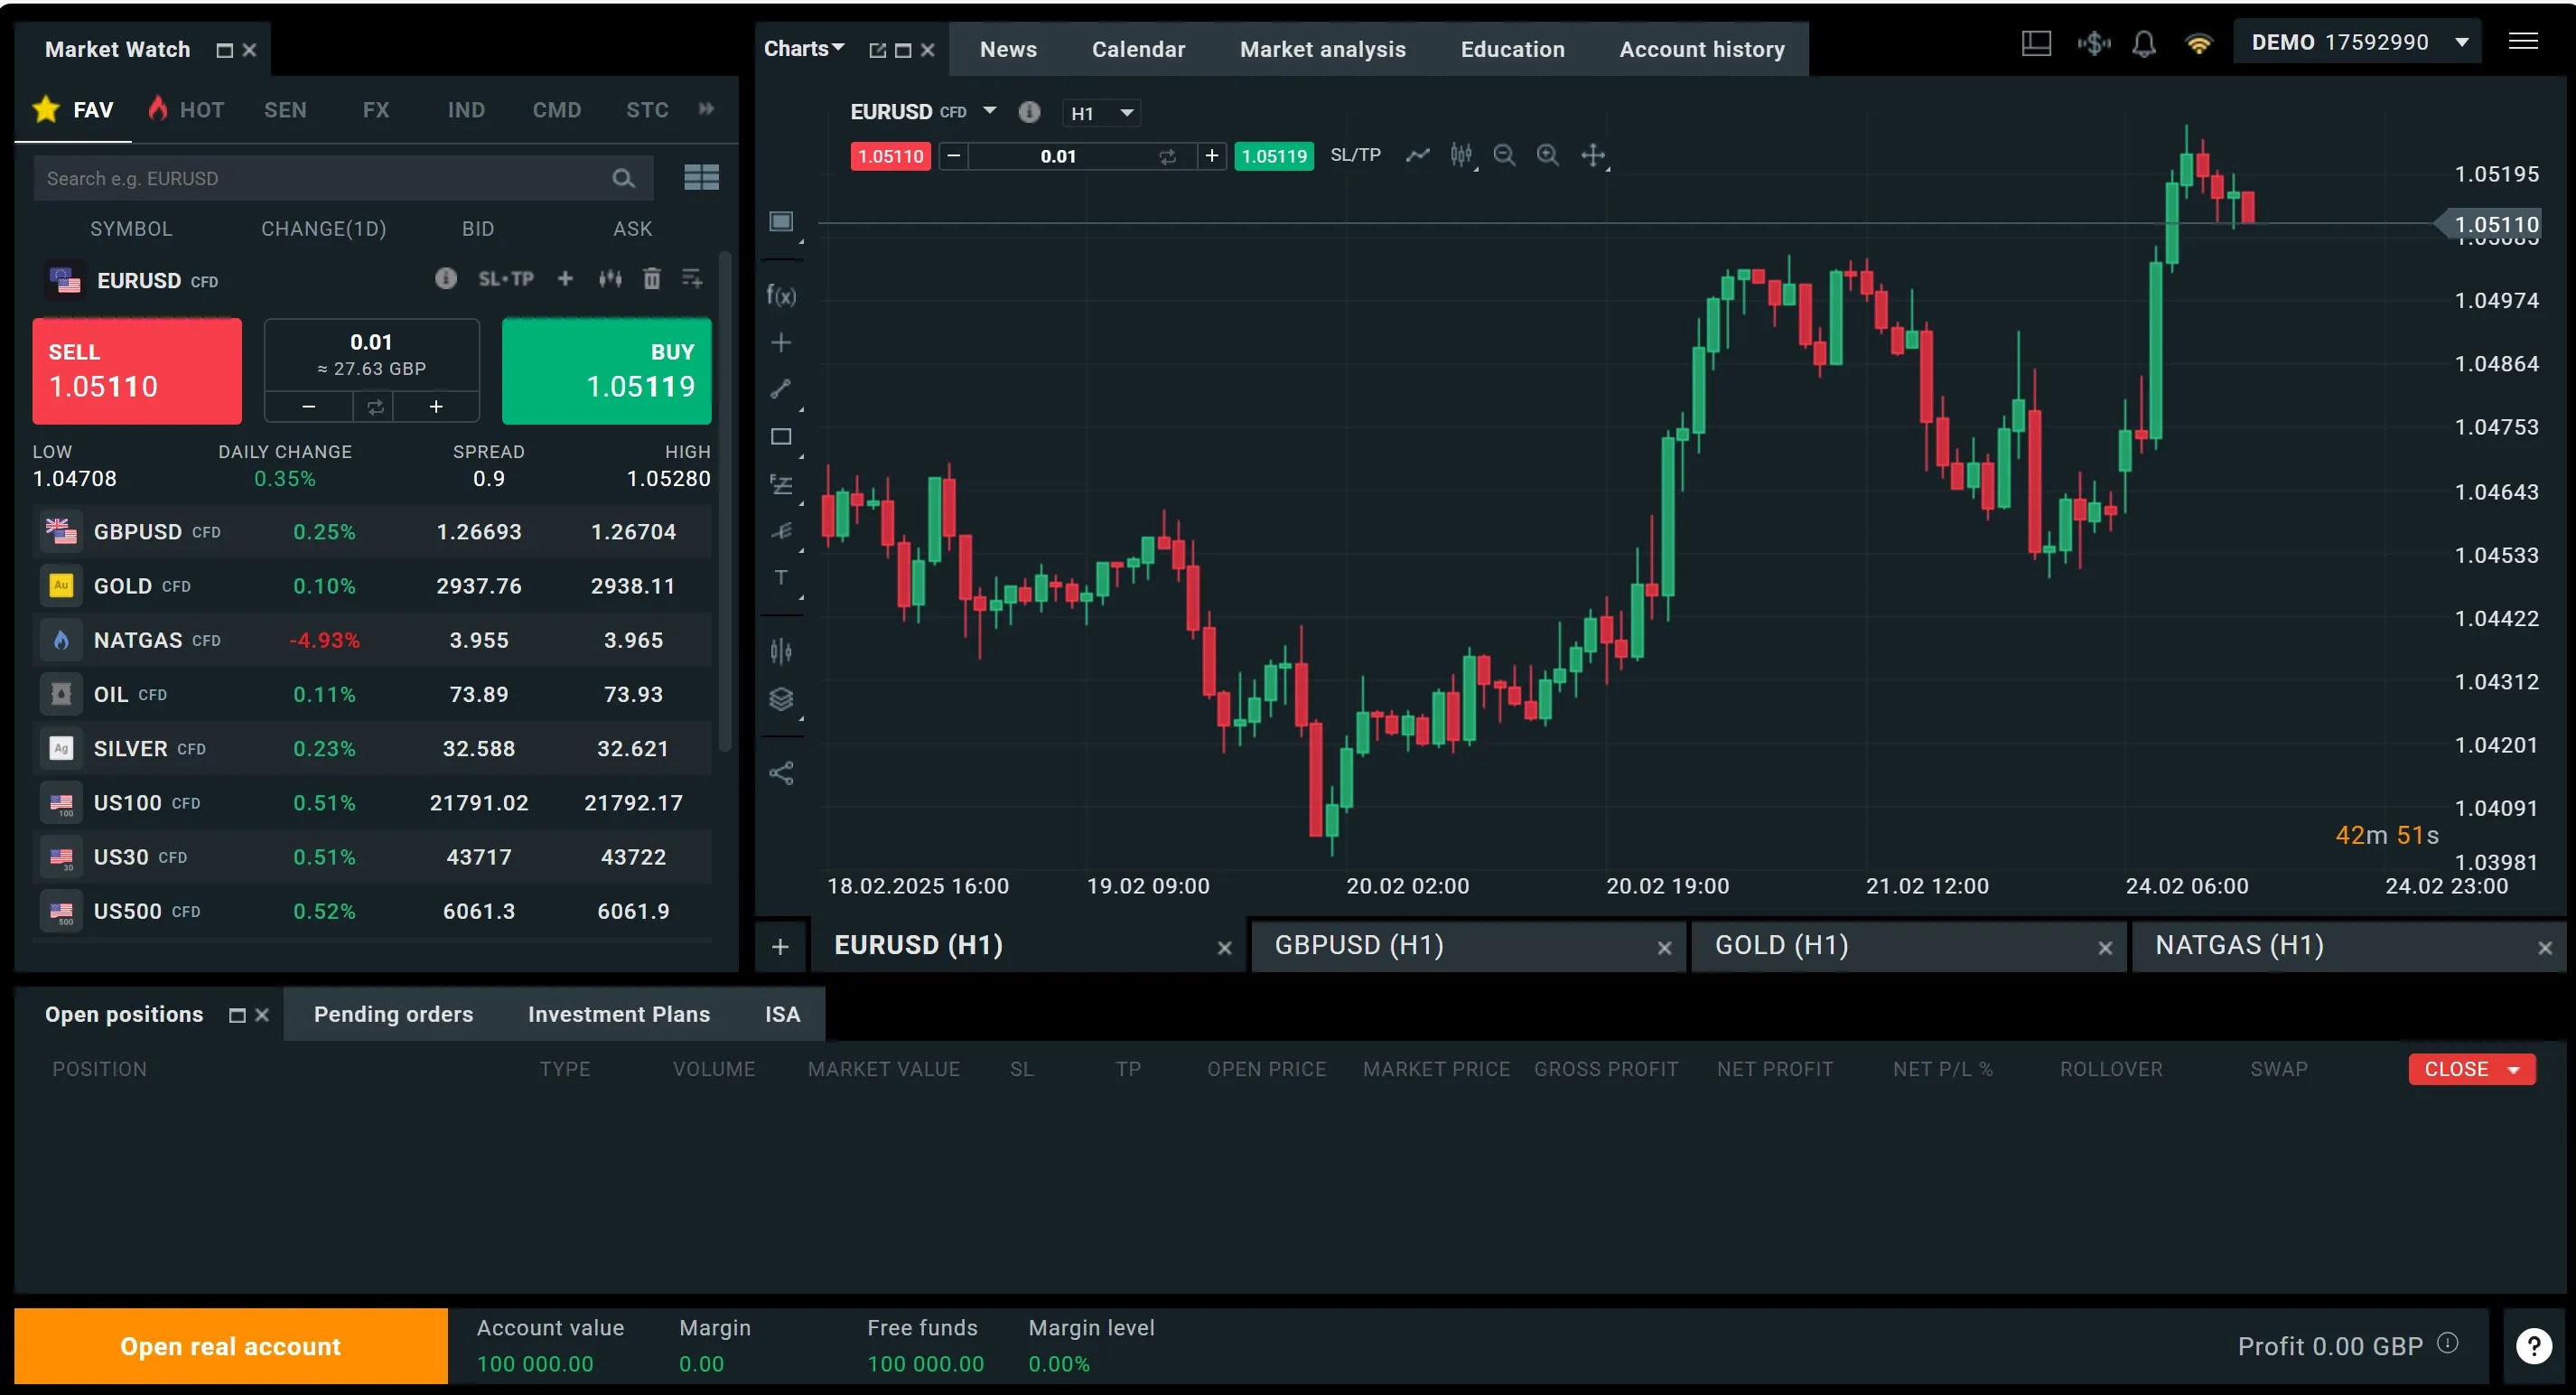The image size is (2576, 1395).
Task: Open EURUSD chart icon in Market Watch row
Action: tap(610, 279)
